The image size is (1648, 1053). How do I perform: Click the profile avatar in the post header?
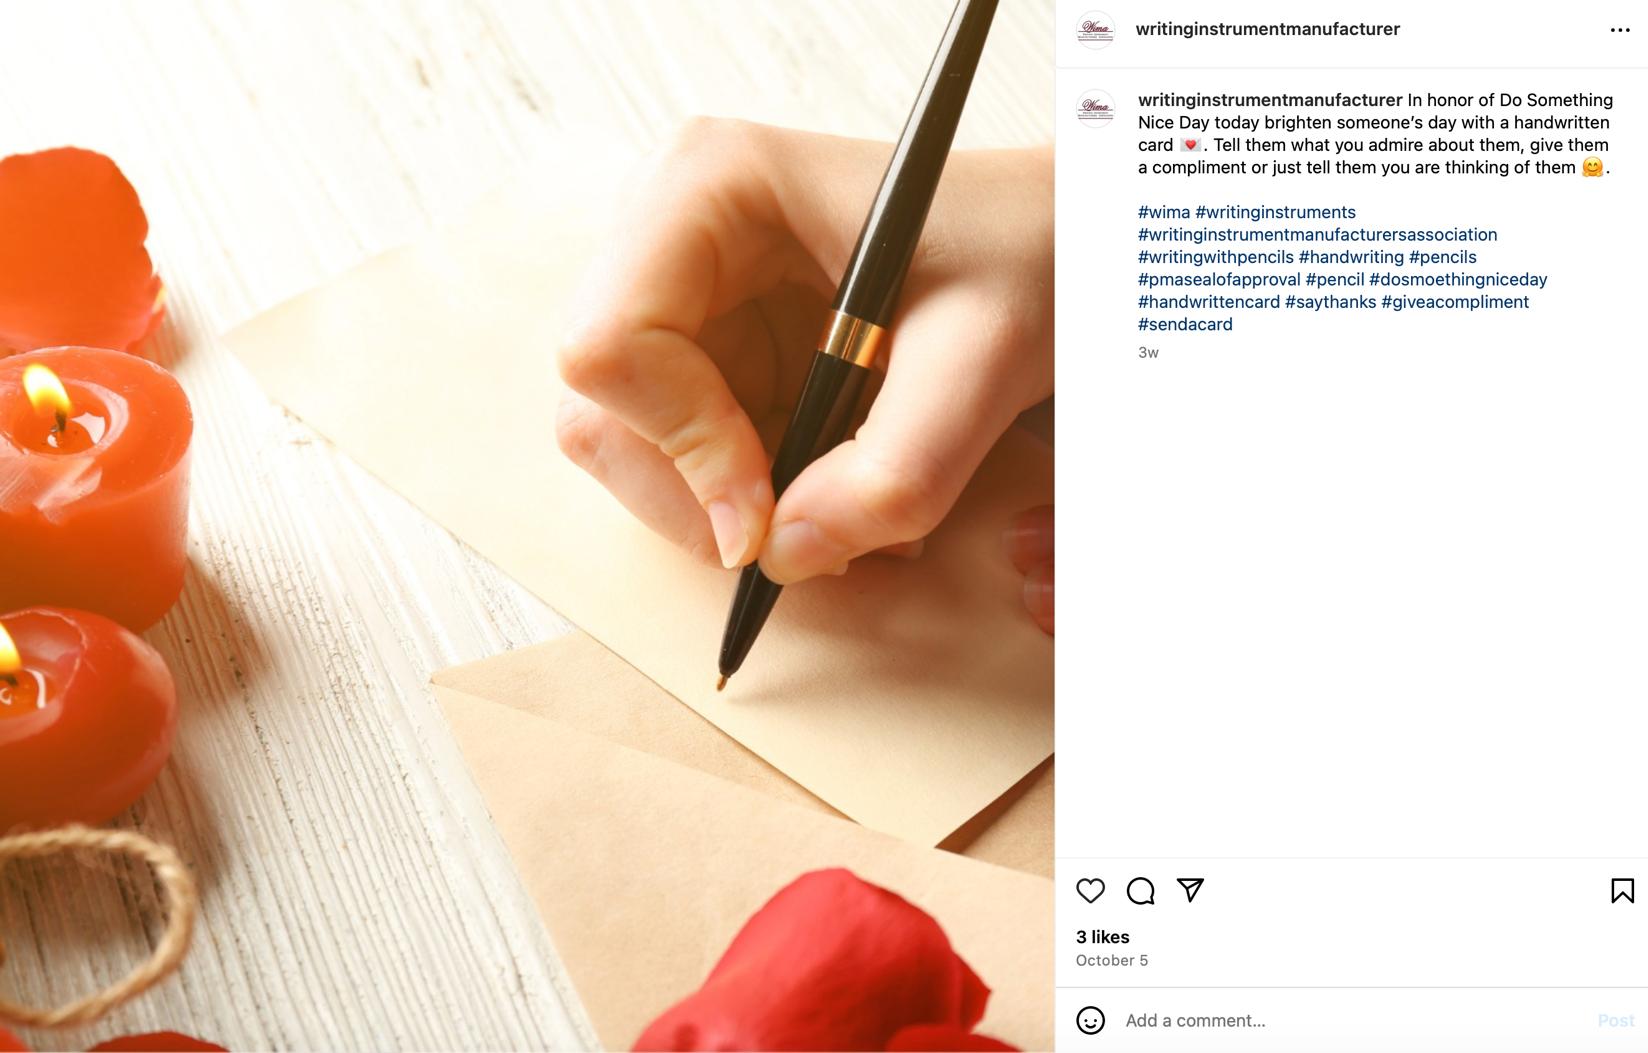[x=1095, y=30]
